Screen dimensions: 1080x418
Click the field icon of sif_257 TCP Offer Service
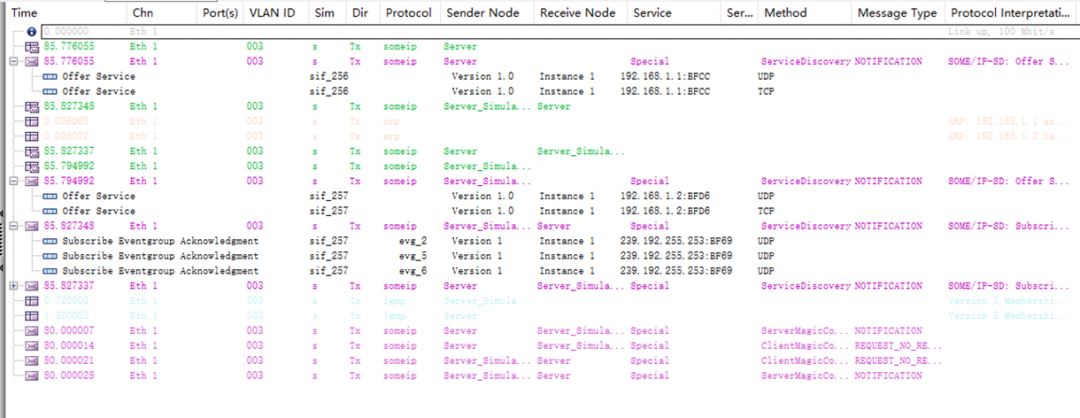point(50,211)
